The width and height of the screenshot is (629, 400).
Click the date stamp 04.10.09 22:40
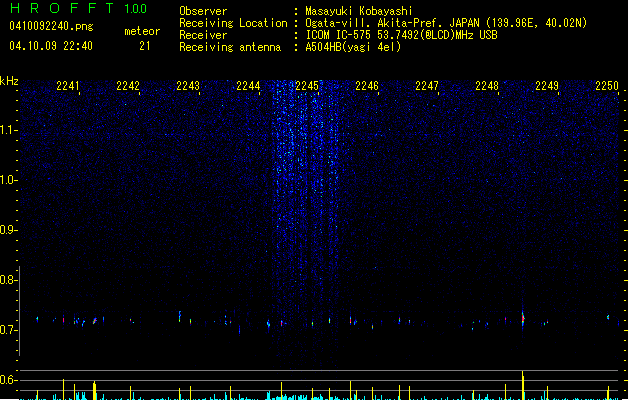click(51, 46)
